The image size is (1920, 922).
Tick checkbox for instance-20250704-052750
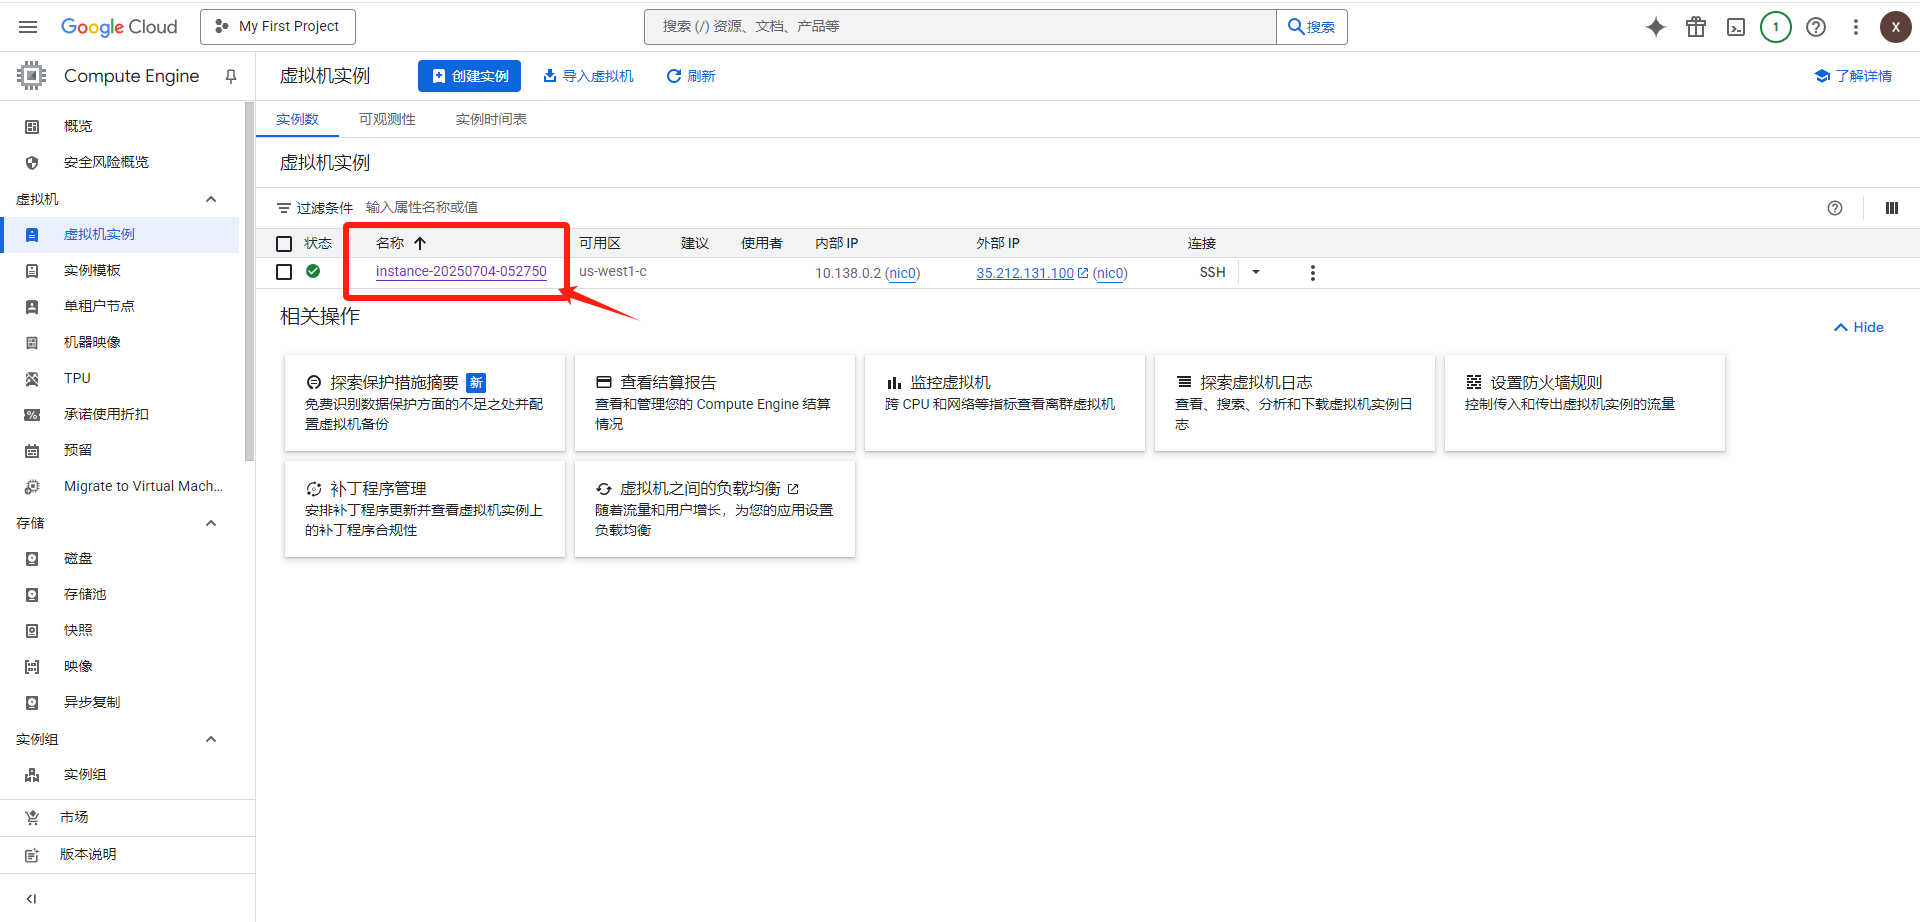284,272
